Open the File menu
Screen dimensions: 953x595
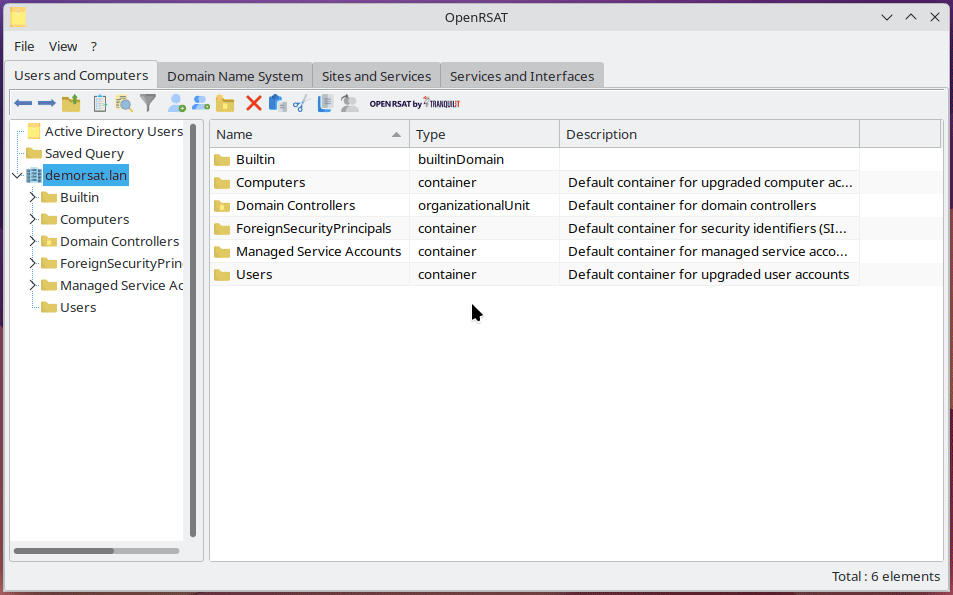23,46
